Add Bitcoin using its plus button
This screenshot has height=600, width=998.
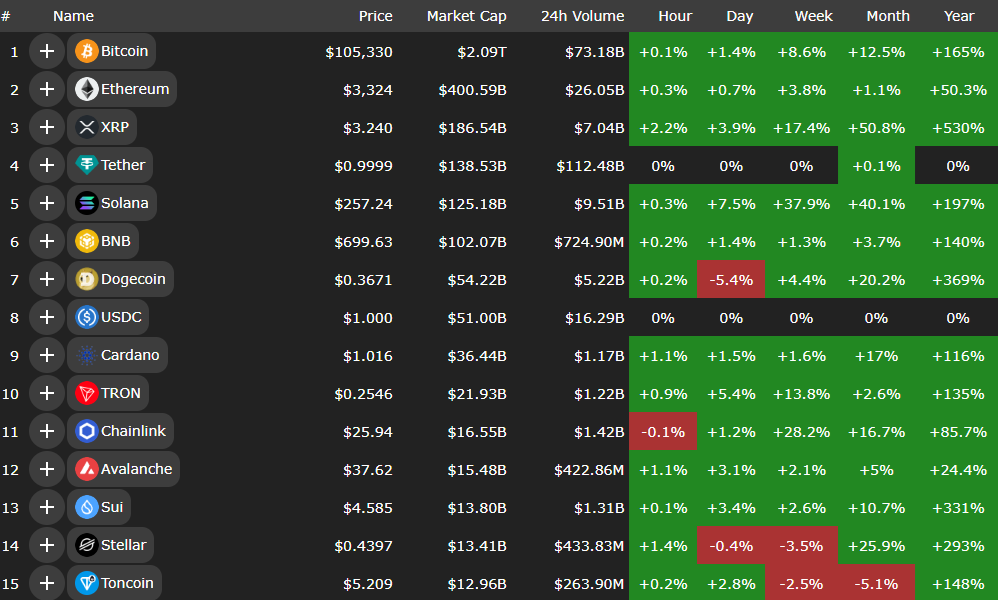click(x=46, y=51)
